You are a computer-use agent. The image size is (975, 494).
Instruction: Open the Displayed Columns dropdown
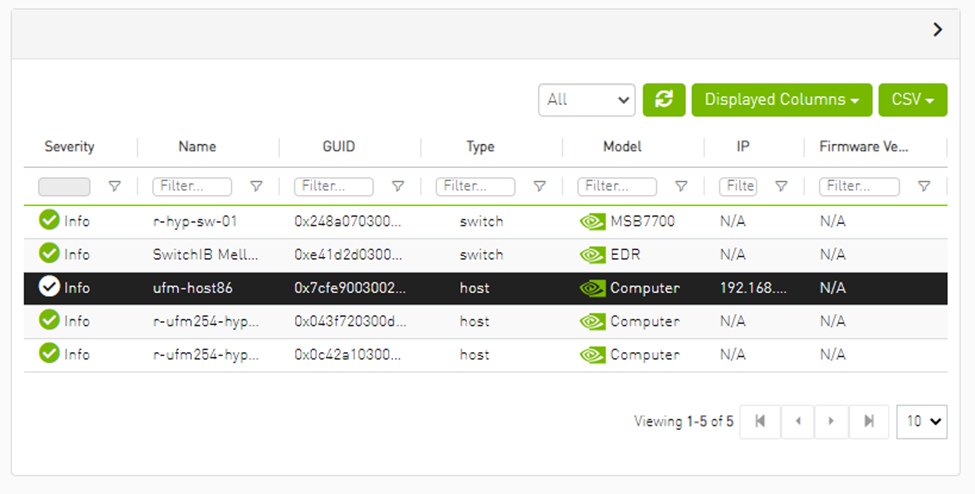781,100
